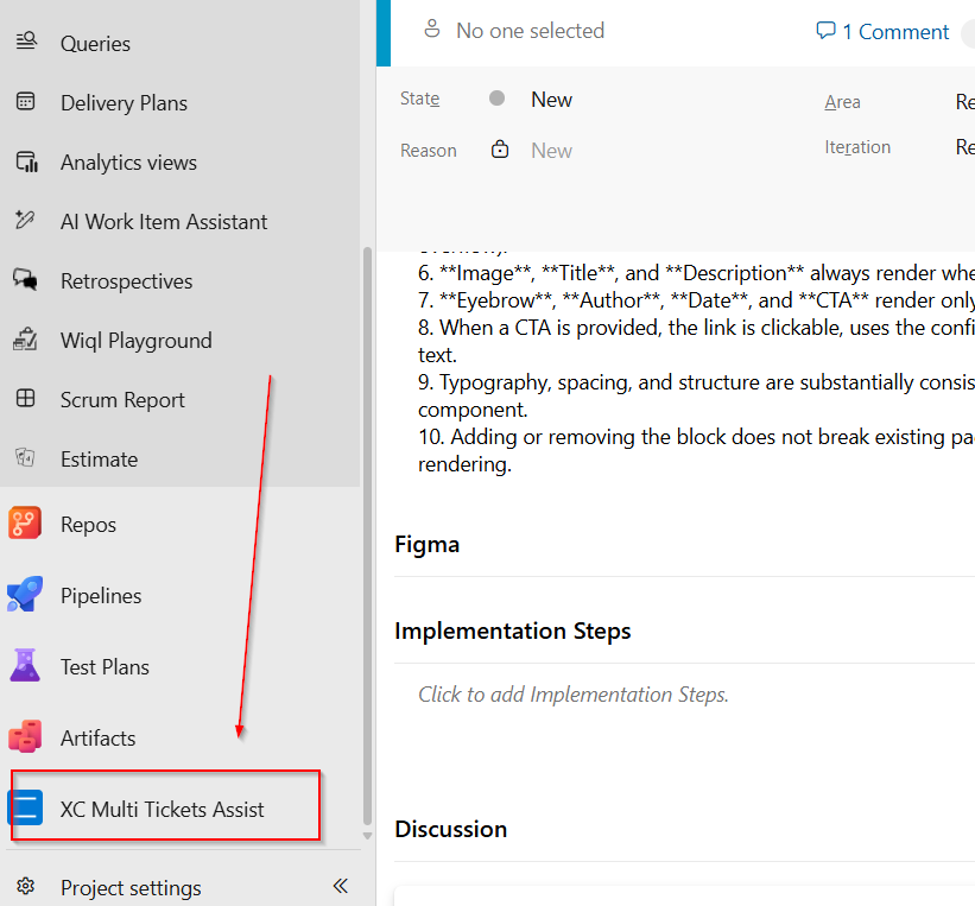
Task: Click the Area field label
Action: [843, 101]
